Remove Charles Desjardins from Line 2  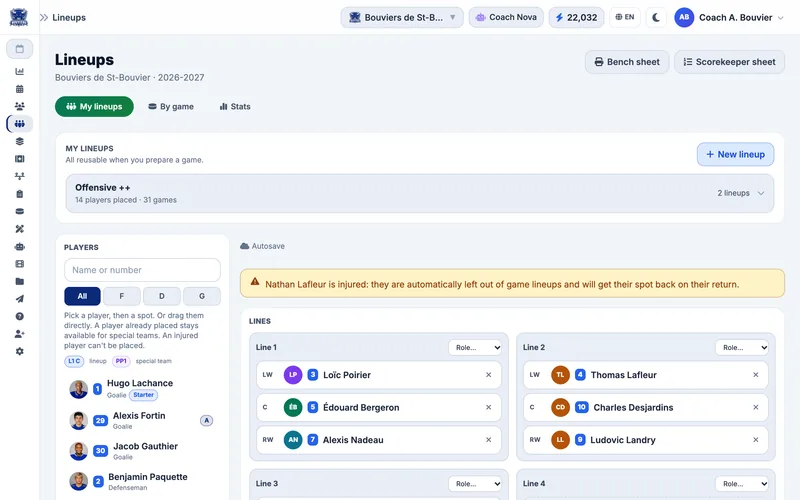coord(756,407)
